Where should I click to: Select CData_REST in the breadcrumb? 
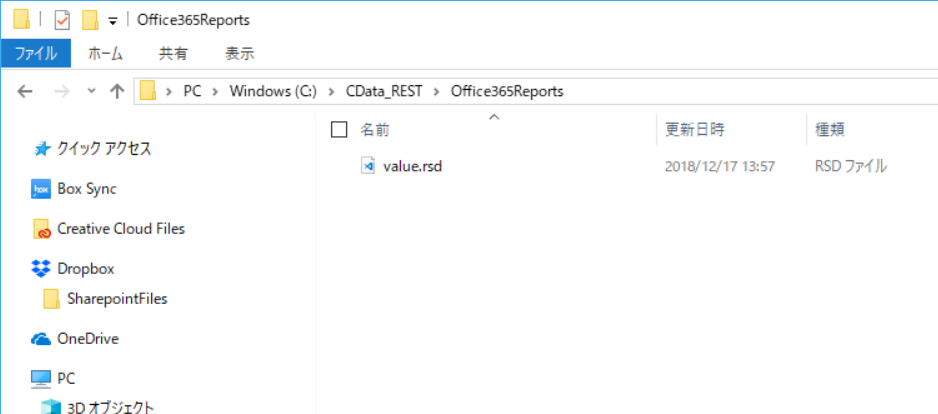point(384,92)
